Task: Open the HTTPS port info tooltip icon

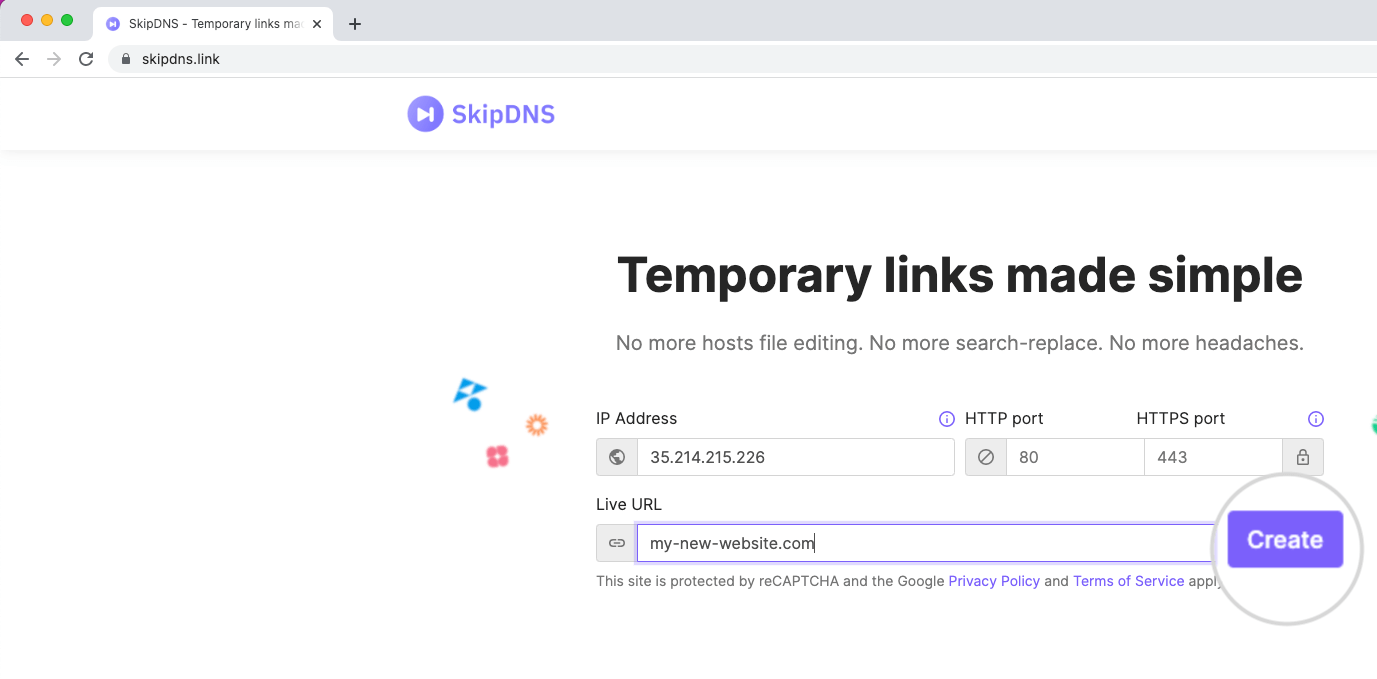Action: pos(1316,419)
